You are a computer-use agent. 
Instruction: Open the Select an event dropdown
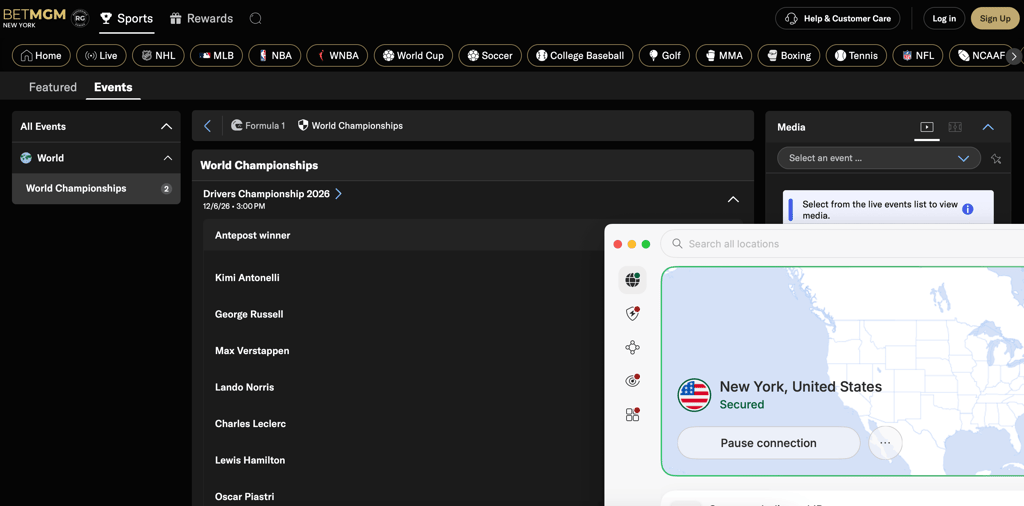coord(878,158)
